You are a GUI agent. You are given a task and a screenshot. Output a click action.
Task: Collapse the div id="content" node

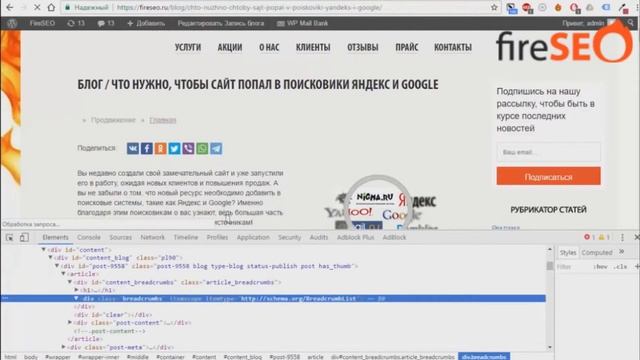(44, 249)
